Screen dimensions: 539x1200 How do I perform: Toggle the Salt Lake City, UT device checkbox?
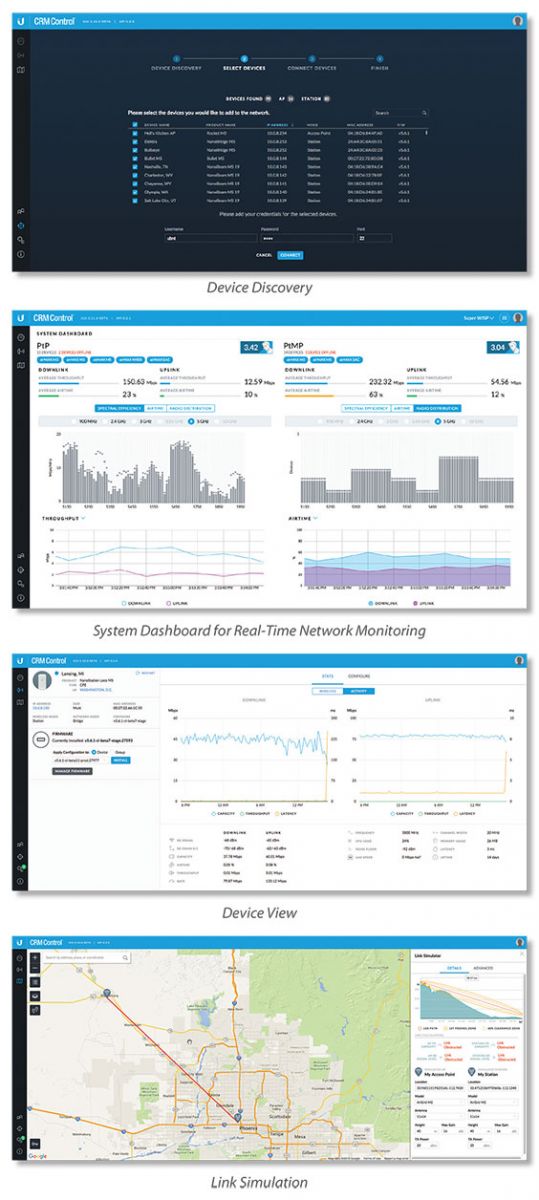(x=134, y=201)
